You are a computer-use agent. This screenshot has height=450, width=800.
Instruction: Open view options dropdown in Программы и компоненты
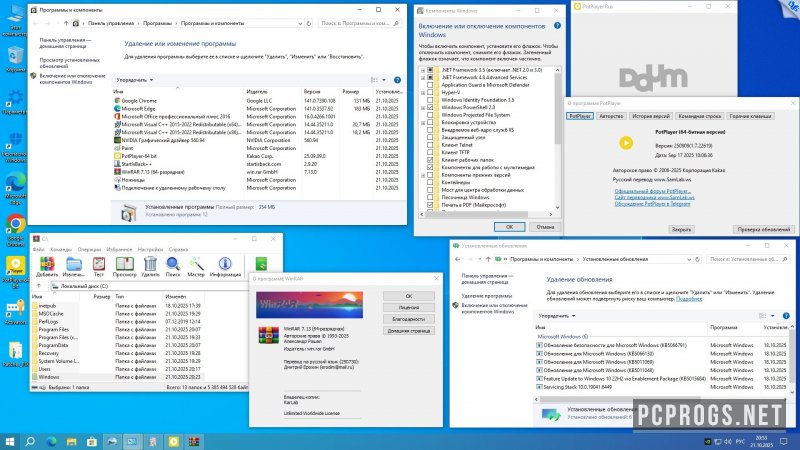coord(384,80)
